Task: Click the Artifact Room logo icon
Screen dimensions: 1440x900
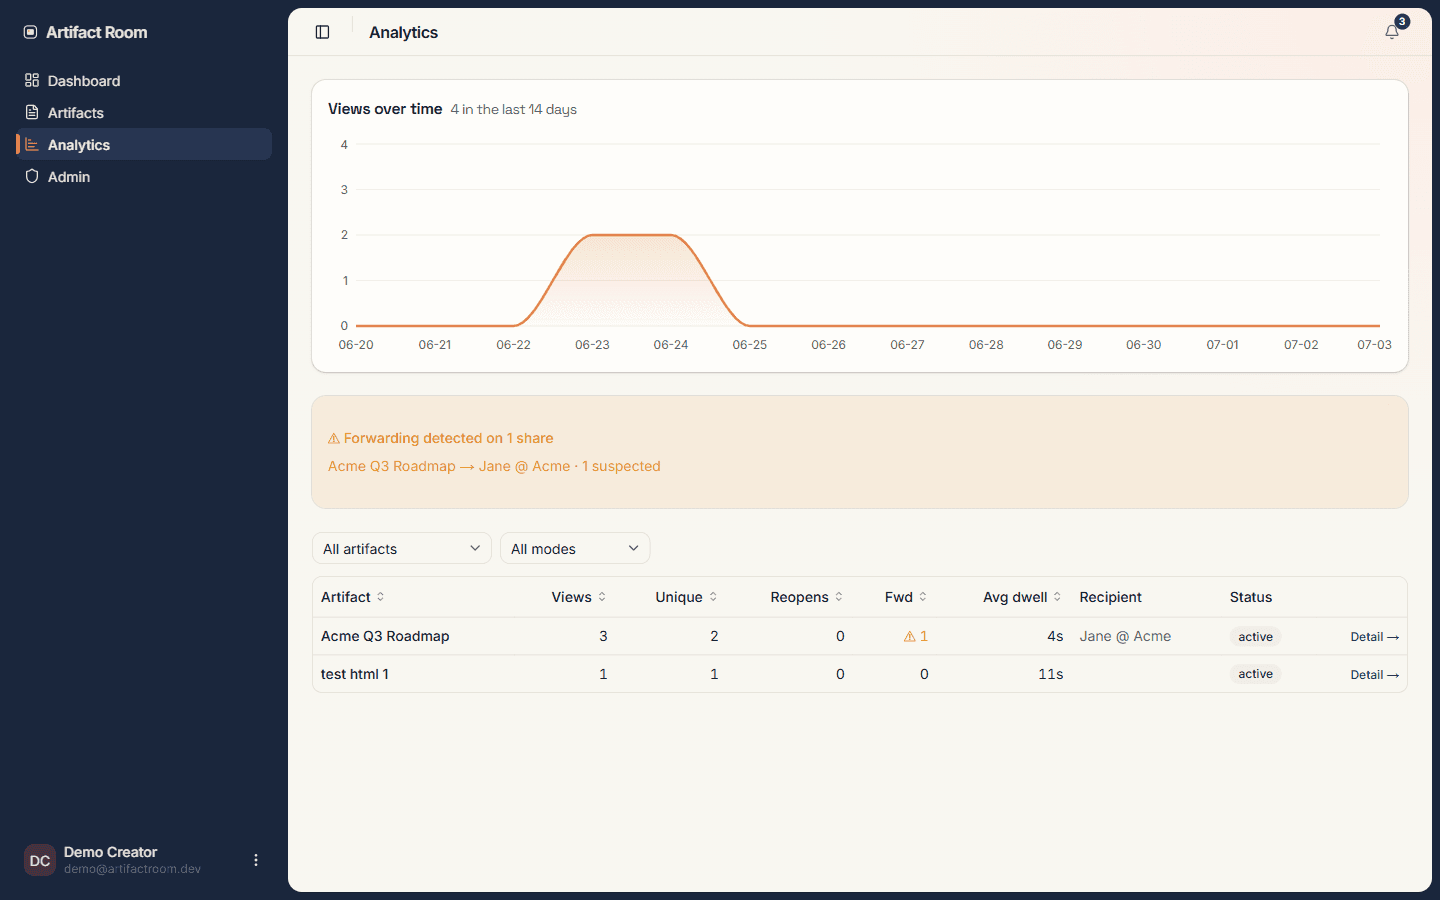Action: 30,32
